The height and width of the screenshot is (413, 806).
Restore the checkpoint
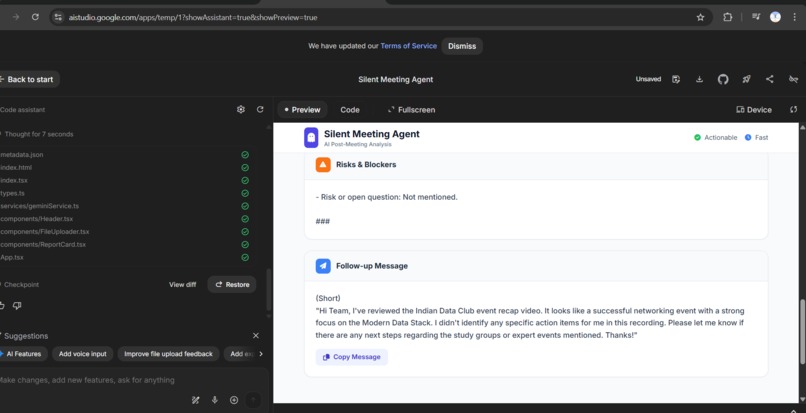point(232,284)
